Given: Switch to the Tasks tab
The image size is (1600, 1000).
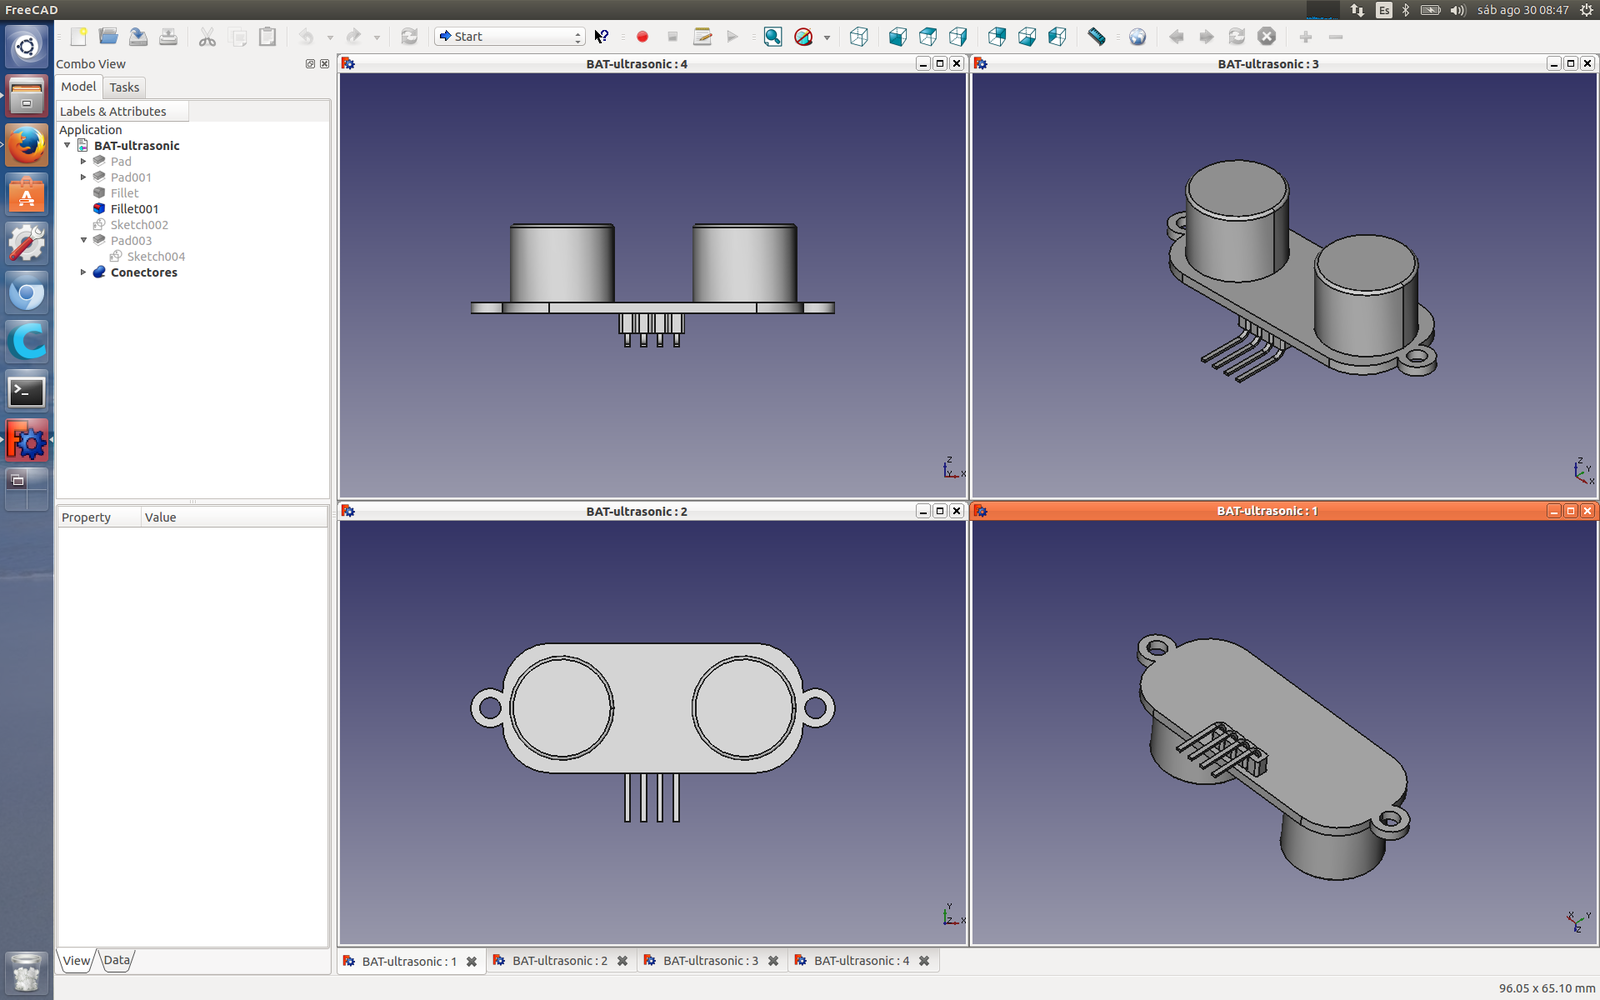Looking at the screenshot, I should coord(124,87).
